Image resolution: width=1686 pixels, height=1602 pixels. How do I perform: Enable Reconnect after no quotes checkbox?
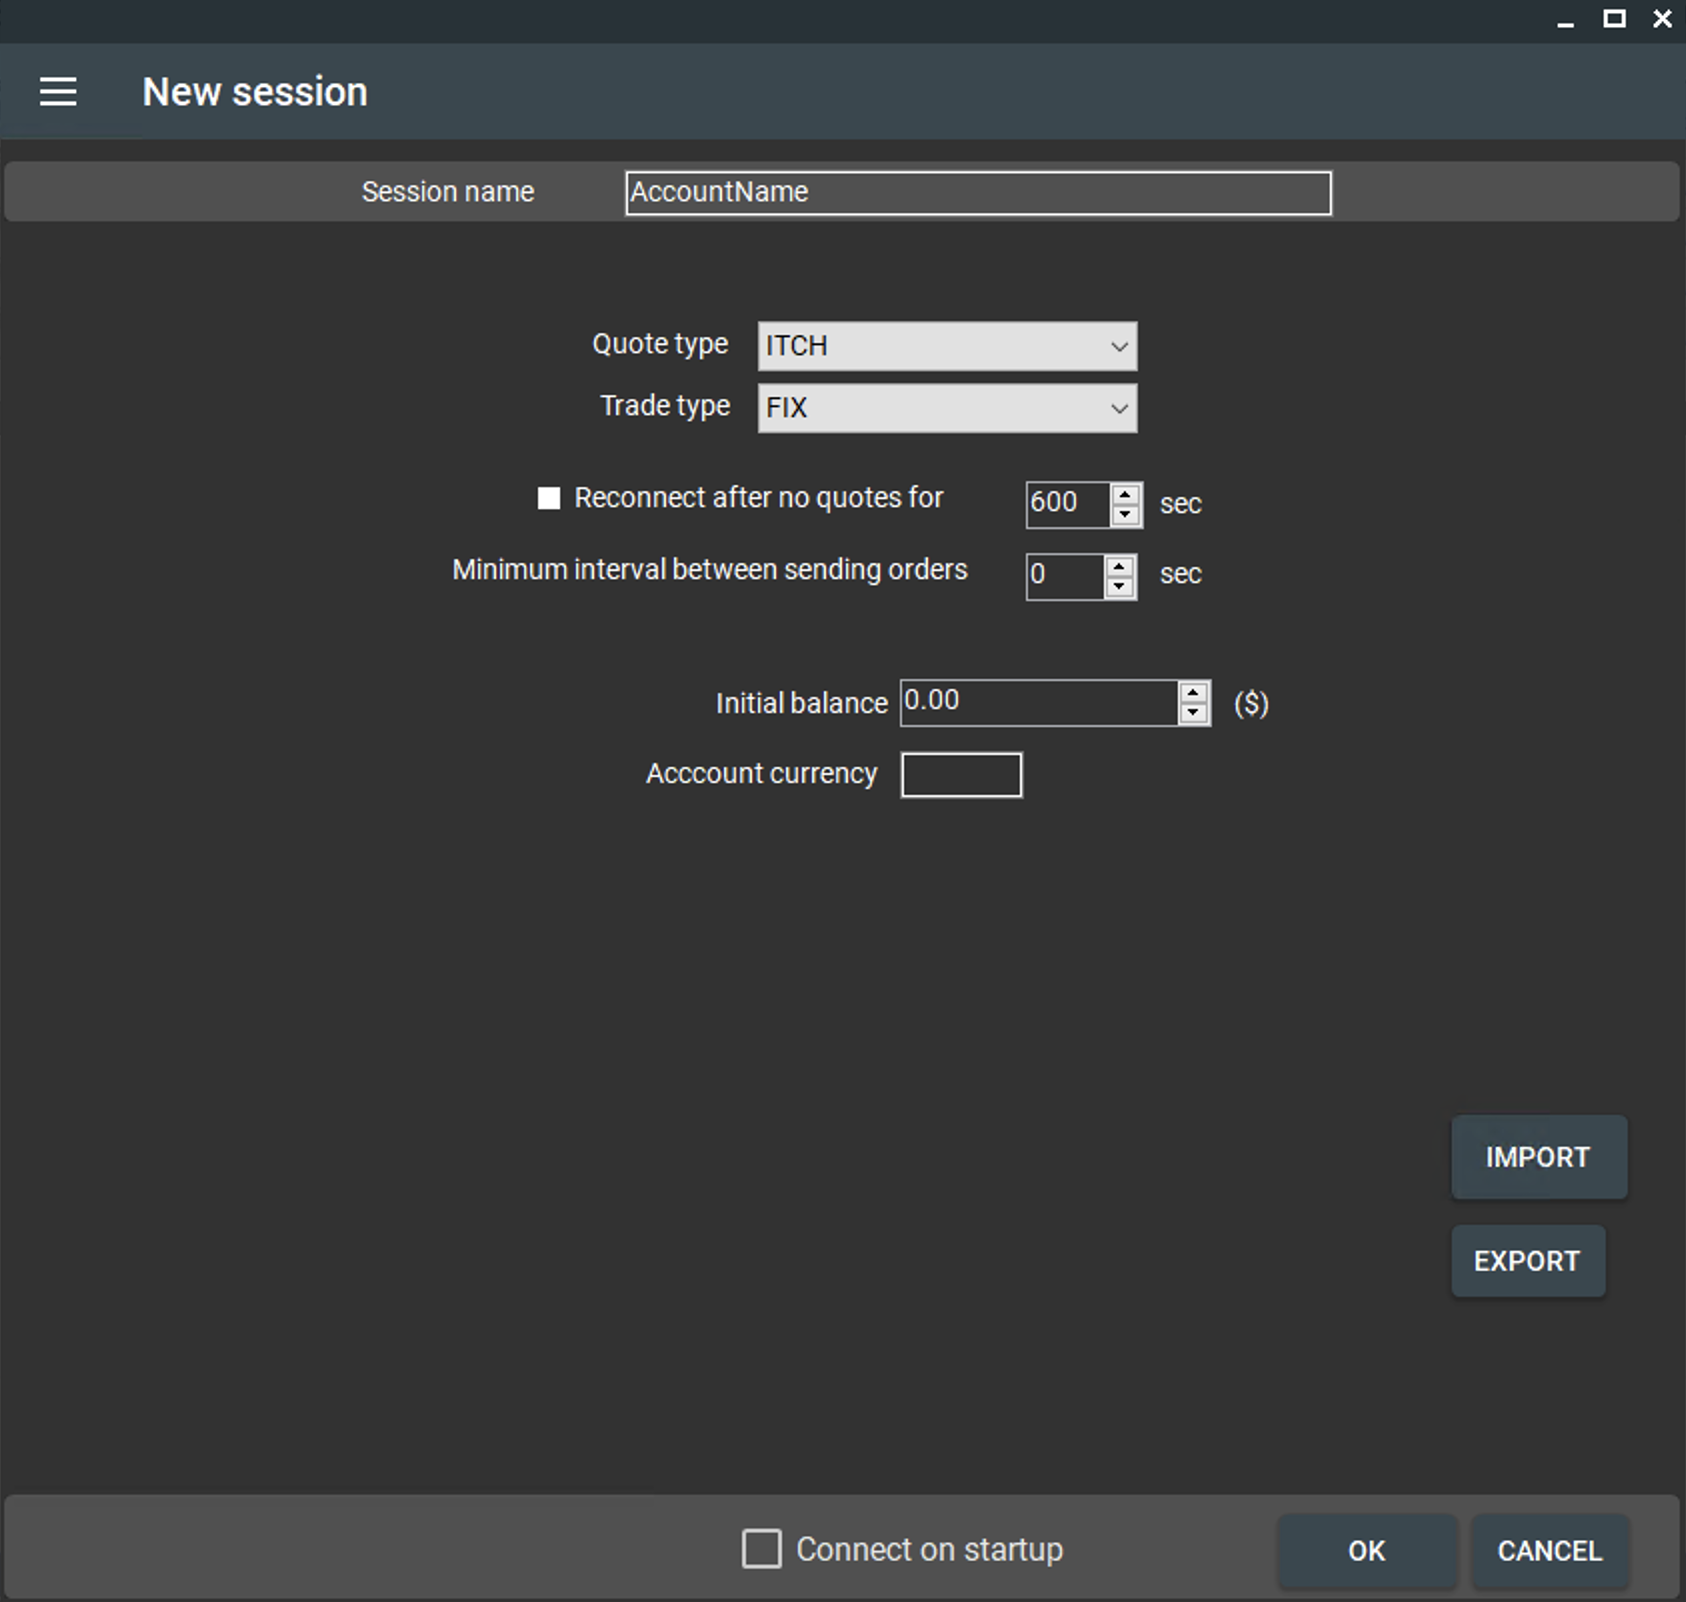point(549,498)
